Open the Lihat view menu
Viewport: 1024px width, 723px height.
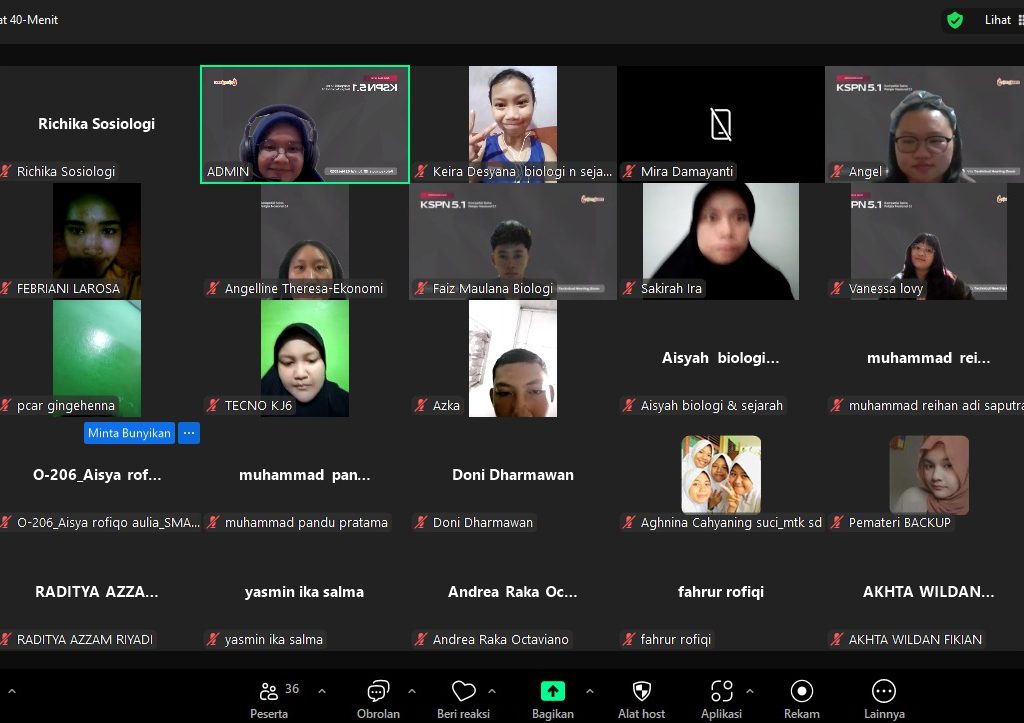tap(997, 20)
